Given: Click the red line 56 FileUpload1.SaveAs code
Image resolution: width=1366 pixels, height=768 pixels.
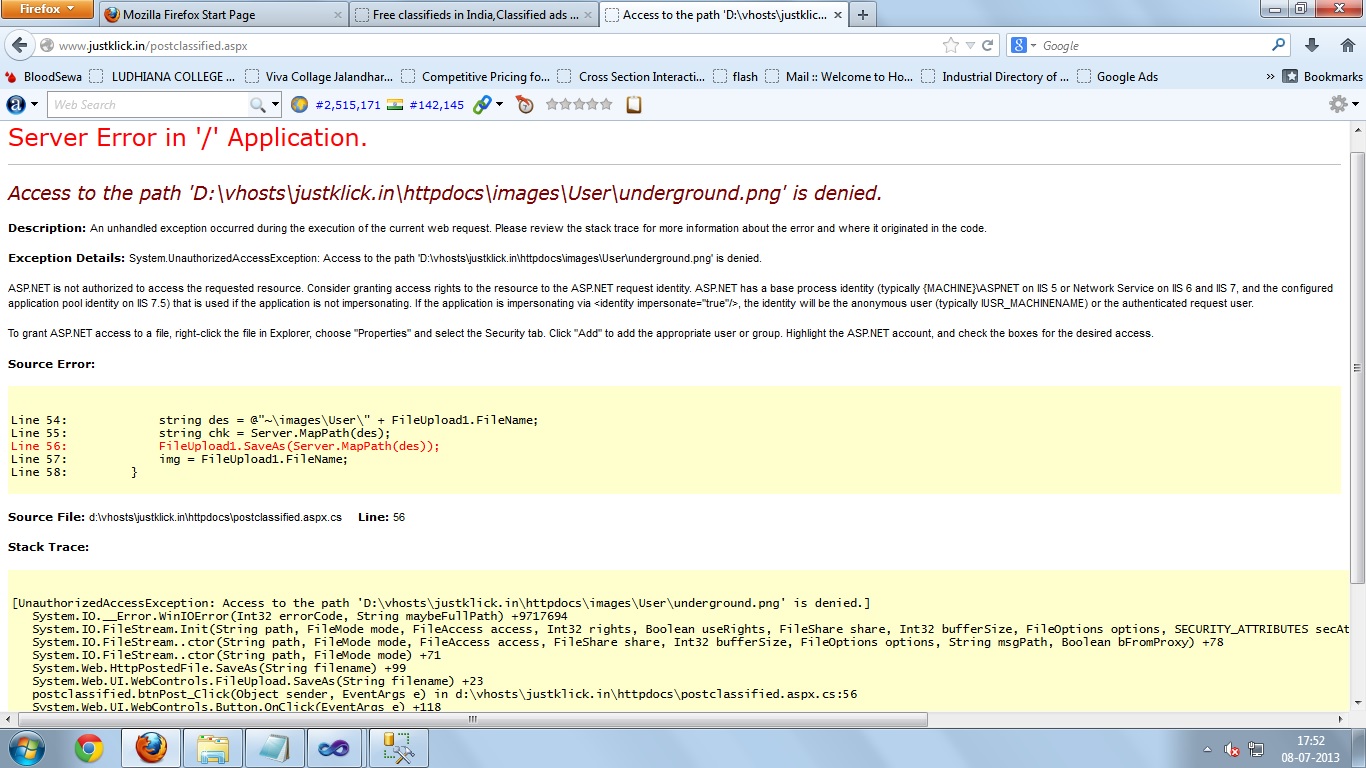Looking at the screenshot, I should (x=299, y=446).
